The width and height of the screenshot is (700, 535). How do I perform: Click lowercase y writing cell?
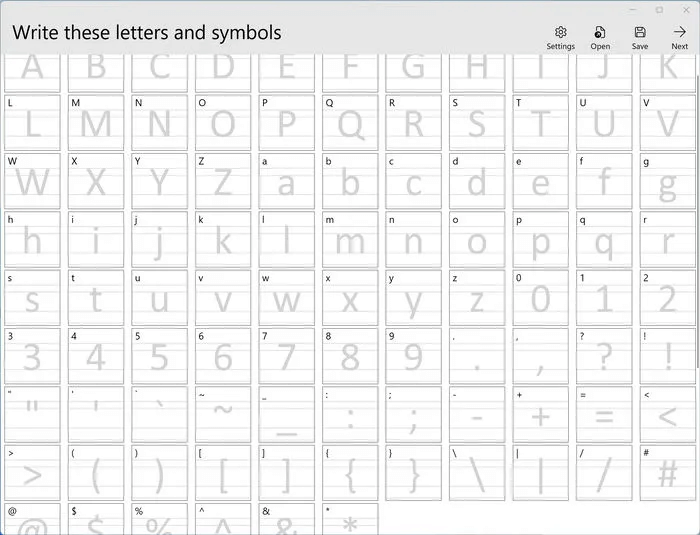[413, 297]
